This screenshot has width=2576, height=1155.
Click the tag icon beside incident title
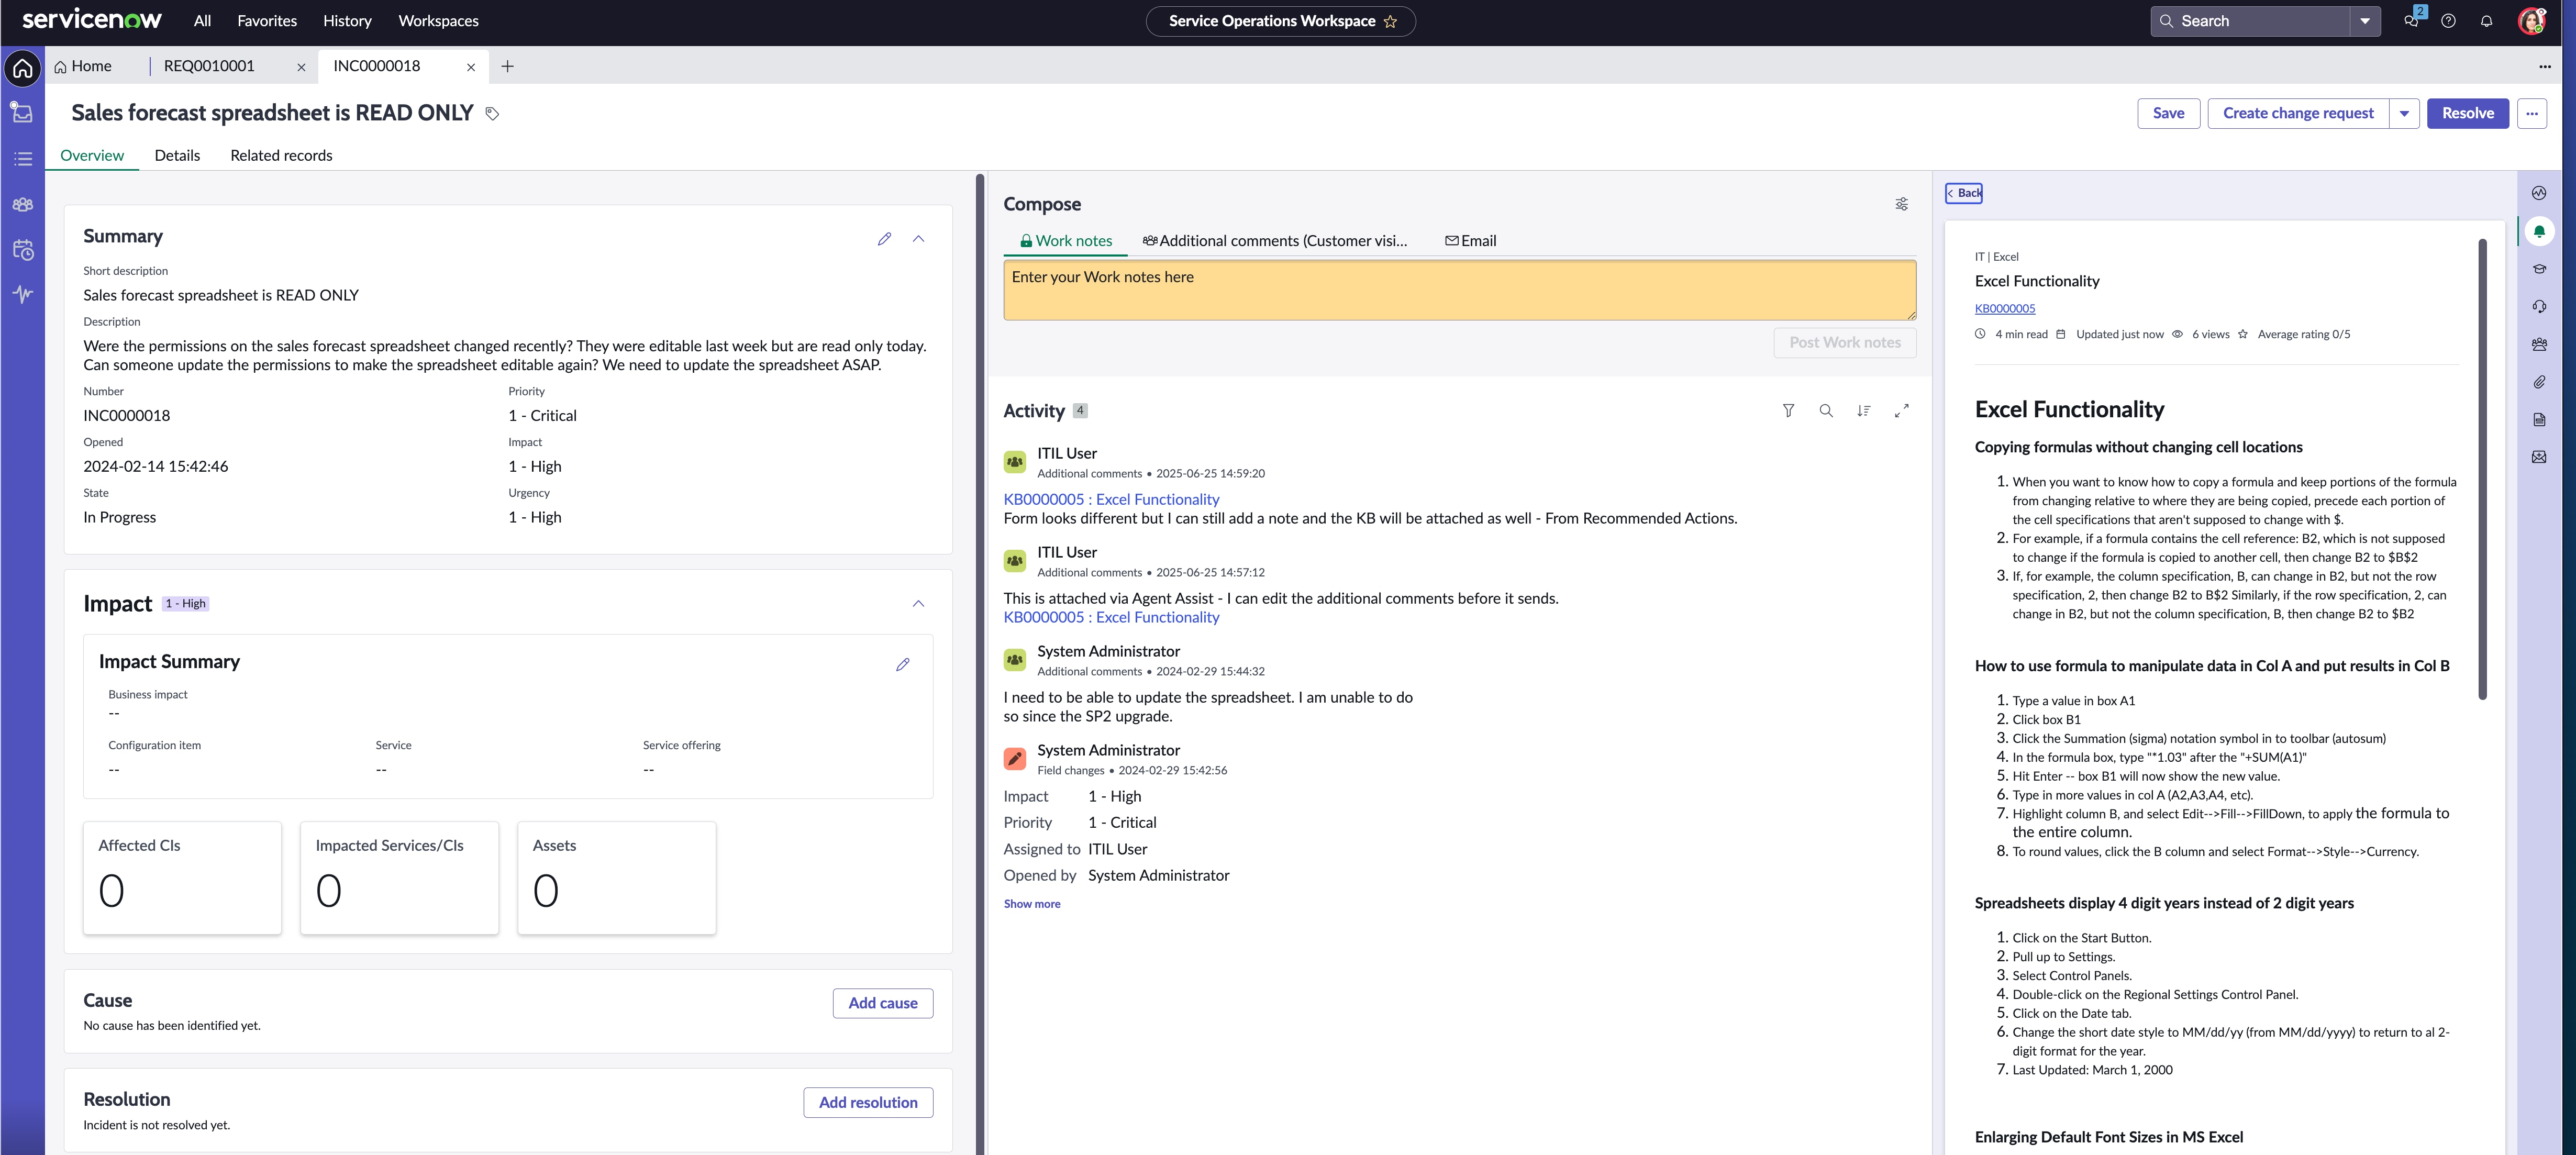click(492, 114)
